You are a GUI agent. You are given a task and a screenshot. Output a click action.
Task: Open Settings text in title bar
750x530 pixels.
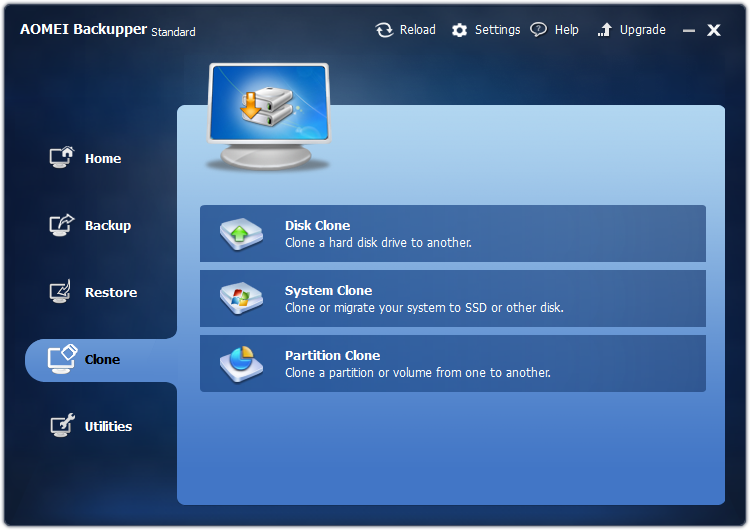[x=497, y=30]
